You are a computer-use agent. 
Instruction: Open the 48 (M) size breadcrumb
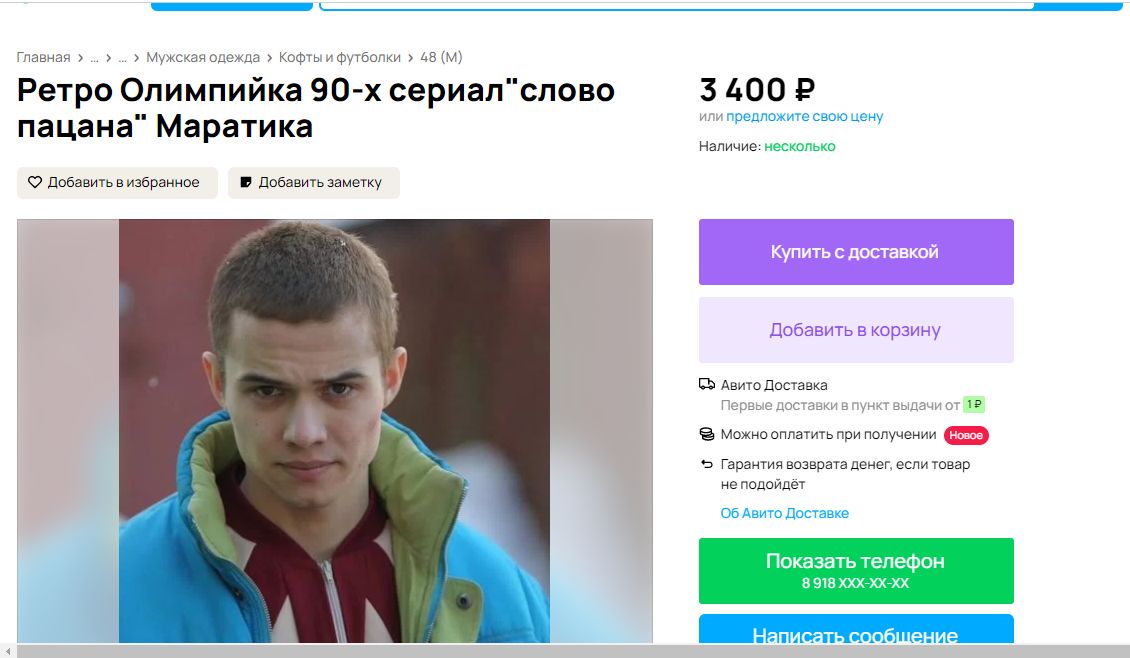[x=441, y=57]
